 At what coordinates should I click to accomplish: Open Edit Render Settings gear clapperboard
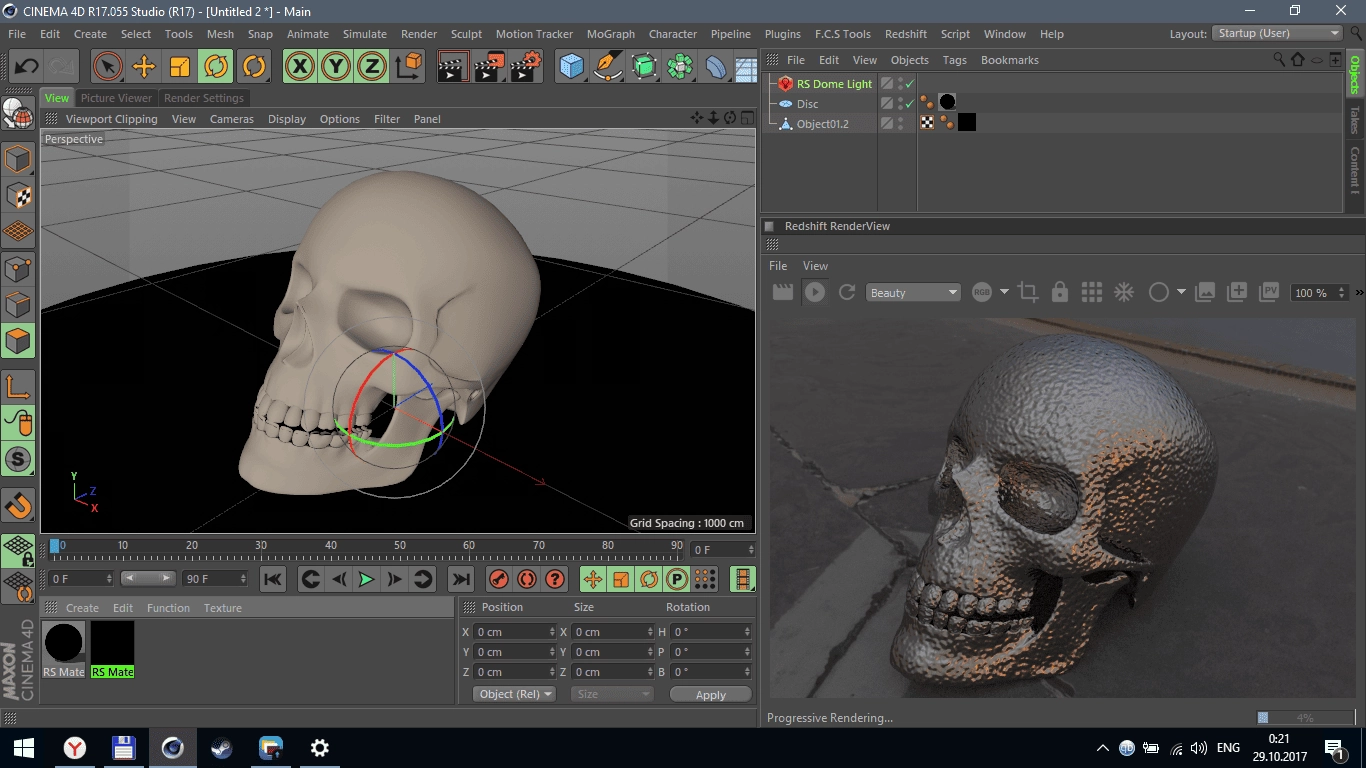coord(526,67)
